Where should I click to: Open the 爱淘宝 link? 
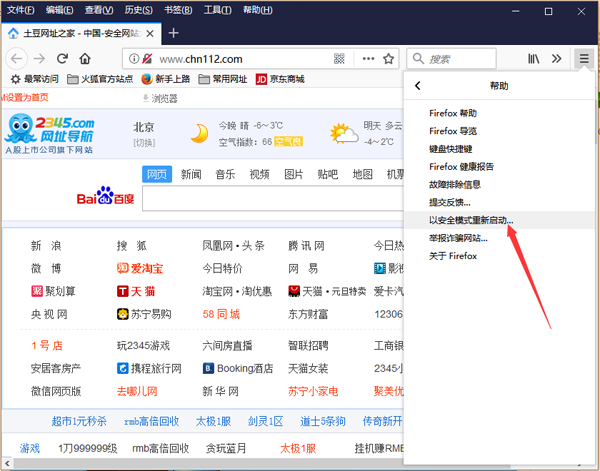tap(140, 269)
